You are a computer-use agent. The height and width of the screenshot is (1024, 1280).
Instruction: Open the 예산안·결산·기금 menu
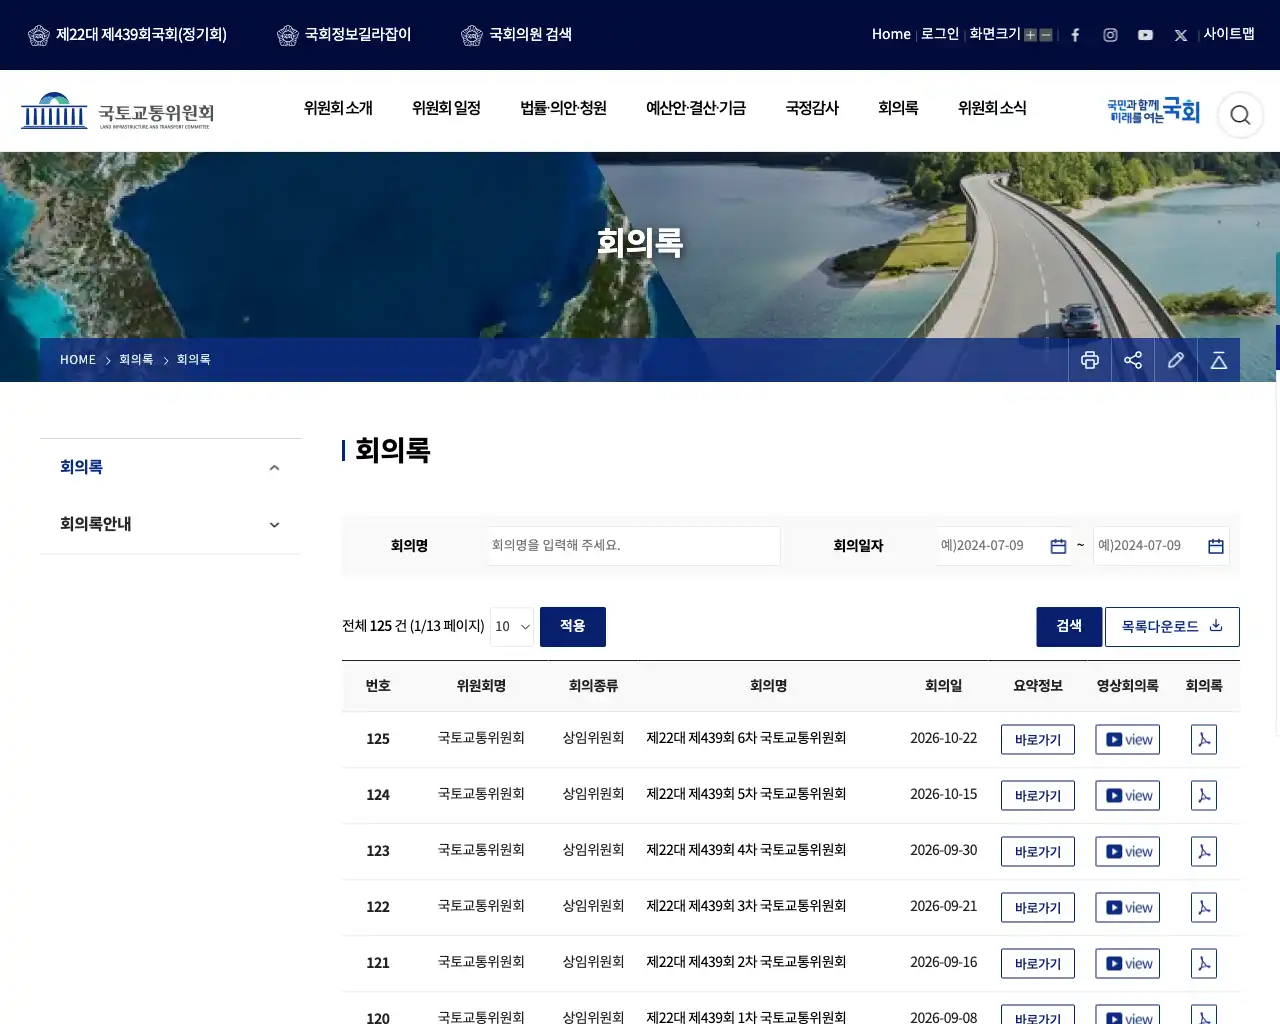pyautogui.click(x=696, y=108)
